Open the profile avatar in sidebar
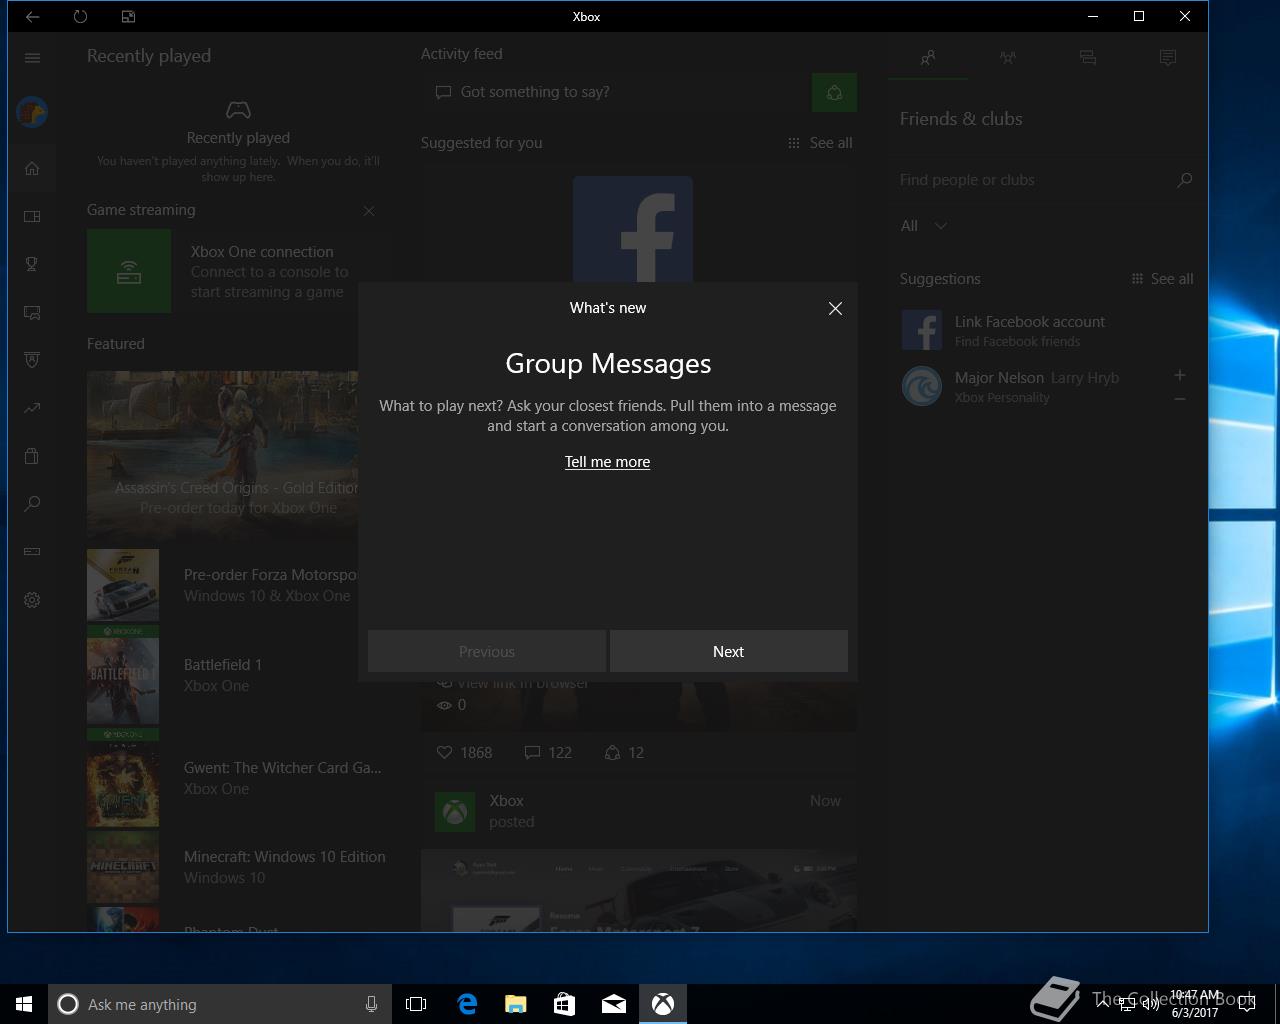The width and height of the screenshot is (1280, 1024). point(32,112)
